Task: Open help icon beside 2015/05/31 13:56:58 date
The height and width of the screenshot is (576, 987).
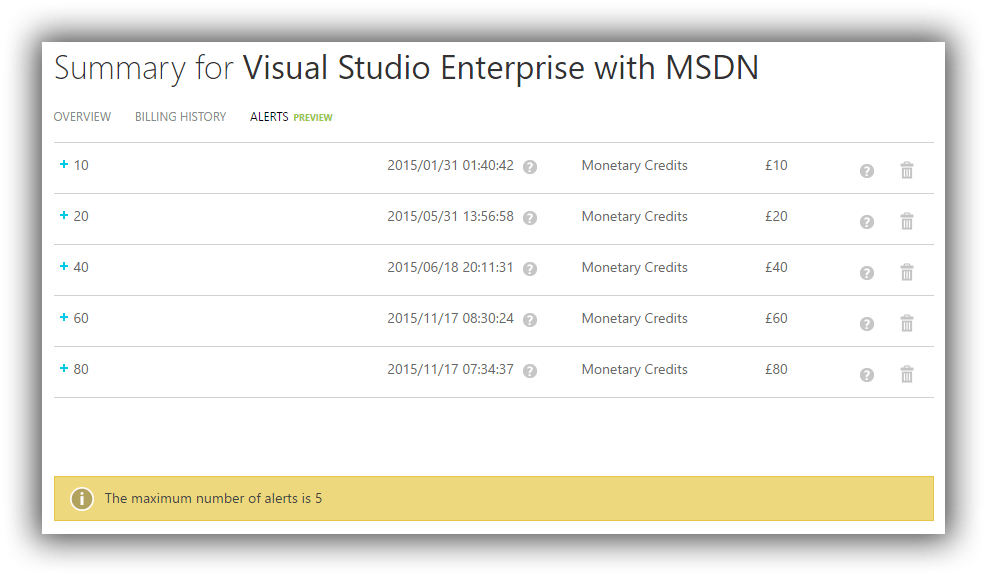Action: coord(530,218)
